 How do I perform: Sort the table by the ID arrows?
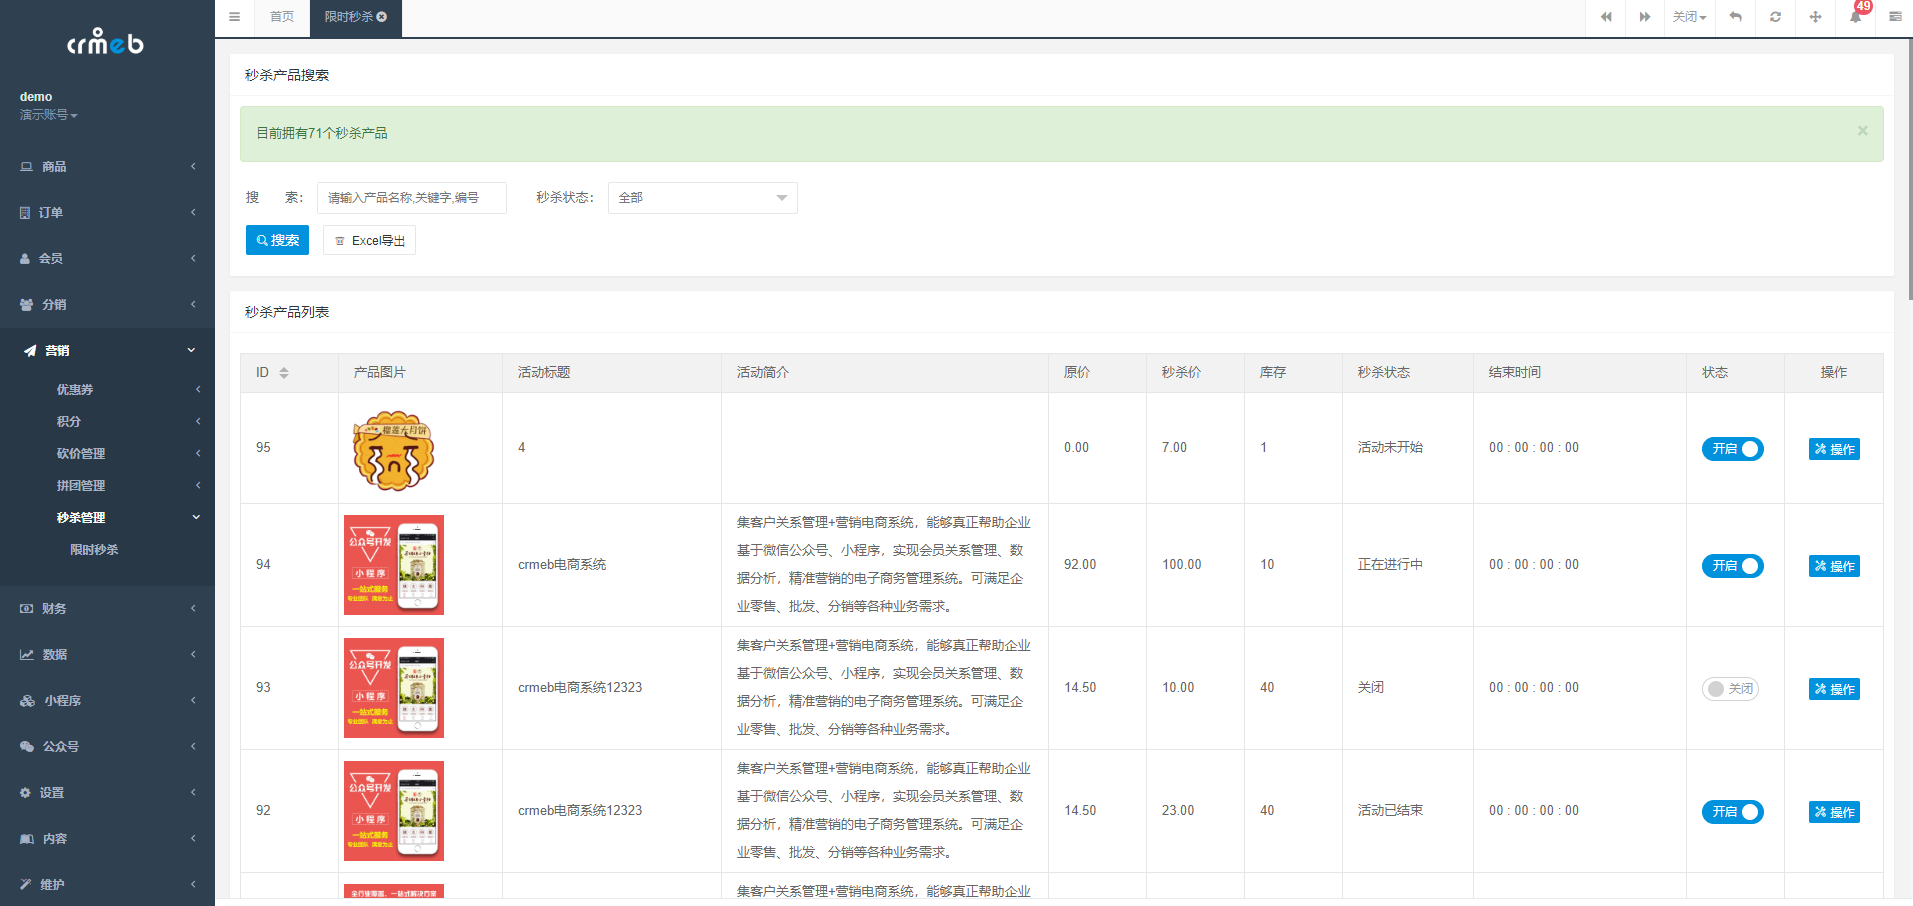click(x=284, y=373)
